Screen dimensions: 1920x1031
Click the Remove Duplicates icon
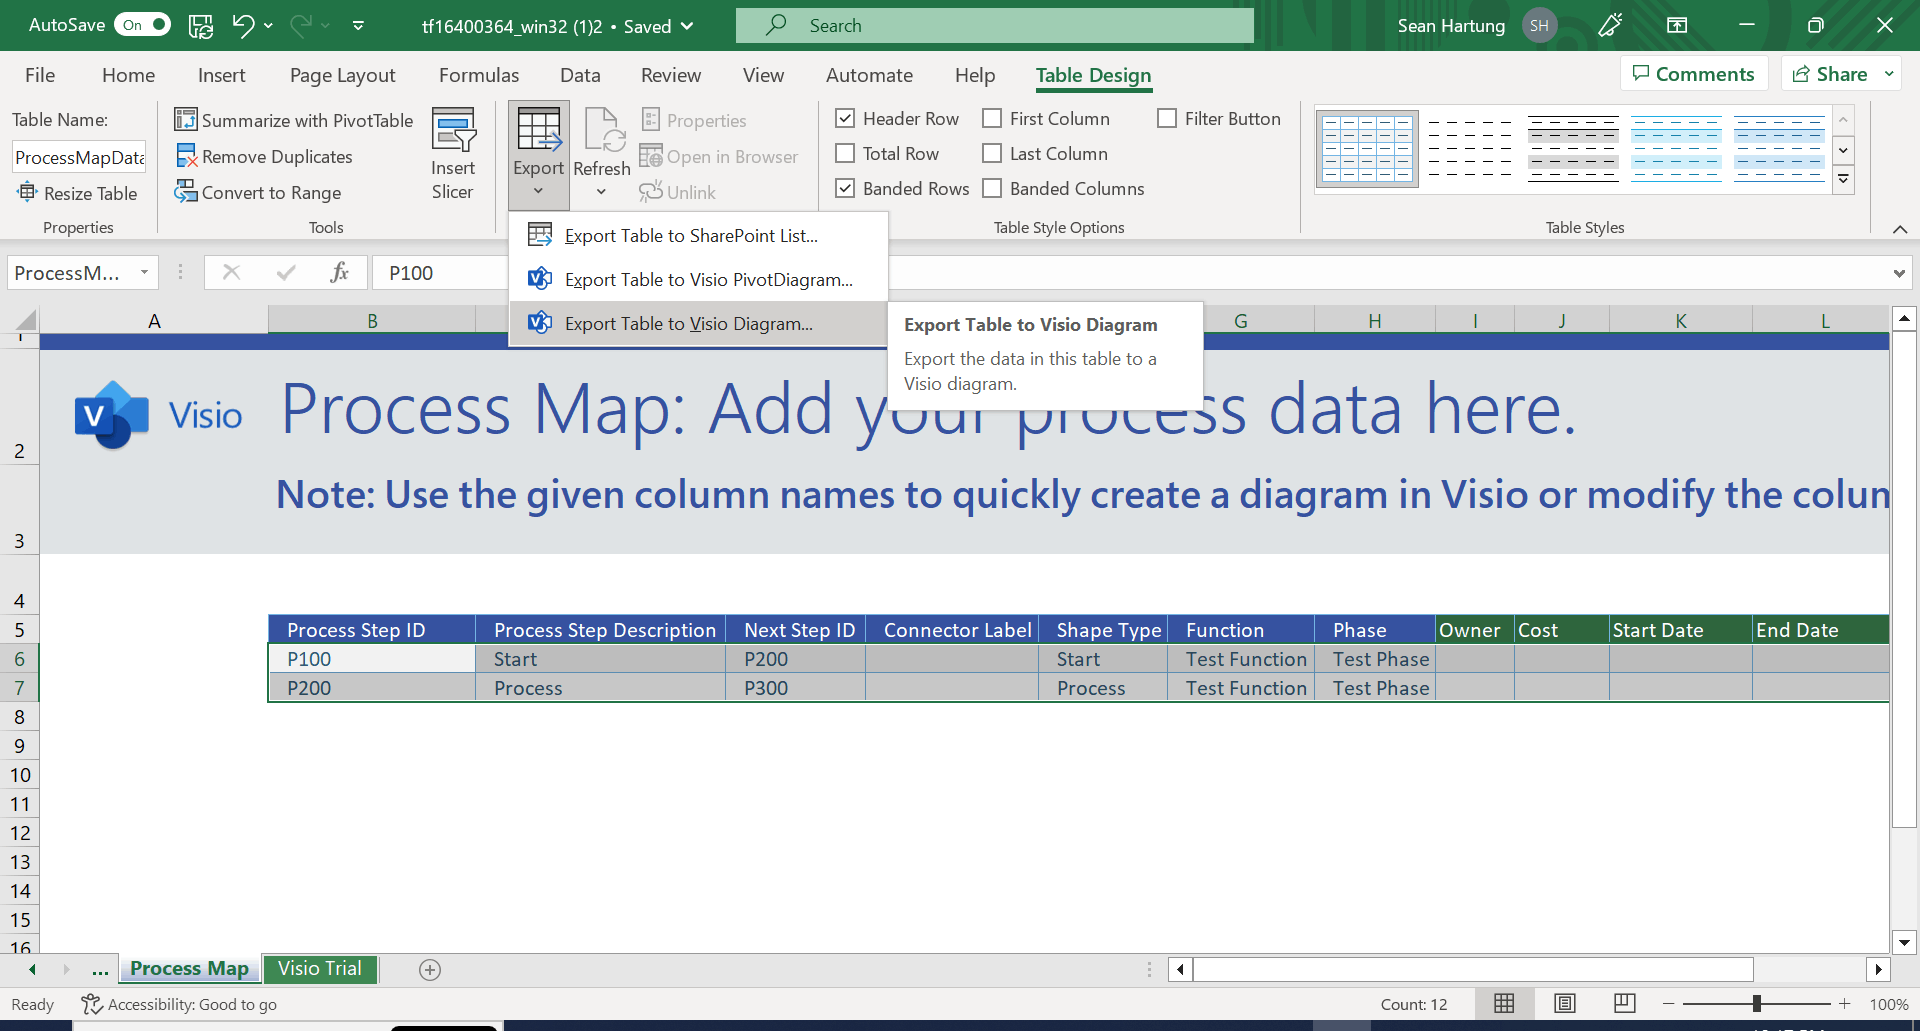click(186, 156)
